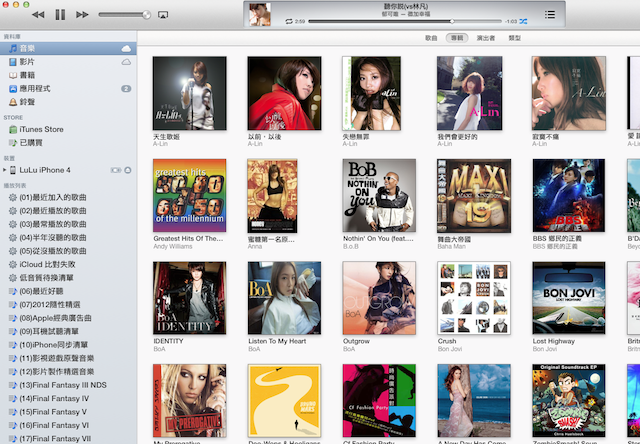This screenshot has height=444, width=640.
Task: Open the 我們會更好的 album cover
Action: click(x=469, y=93)
